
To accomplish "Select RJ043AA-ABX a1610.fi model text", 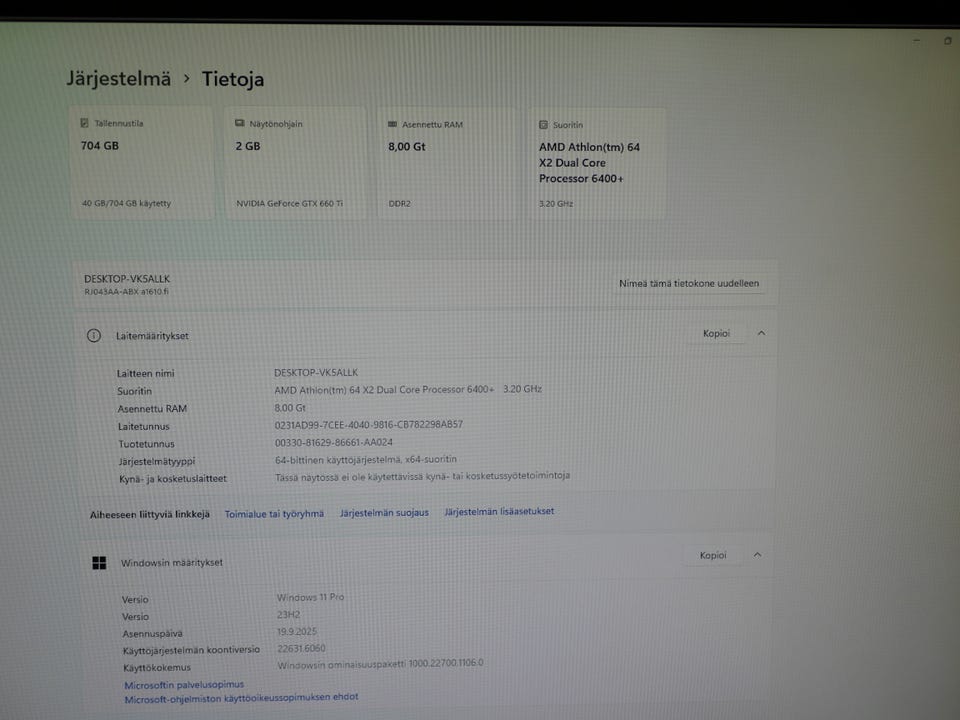I will pos(126,291).
